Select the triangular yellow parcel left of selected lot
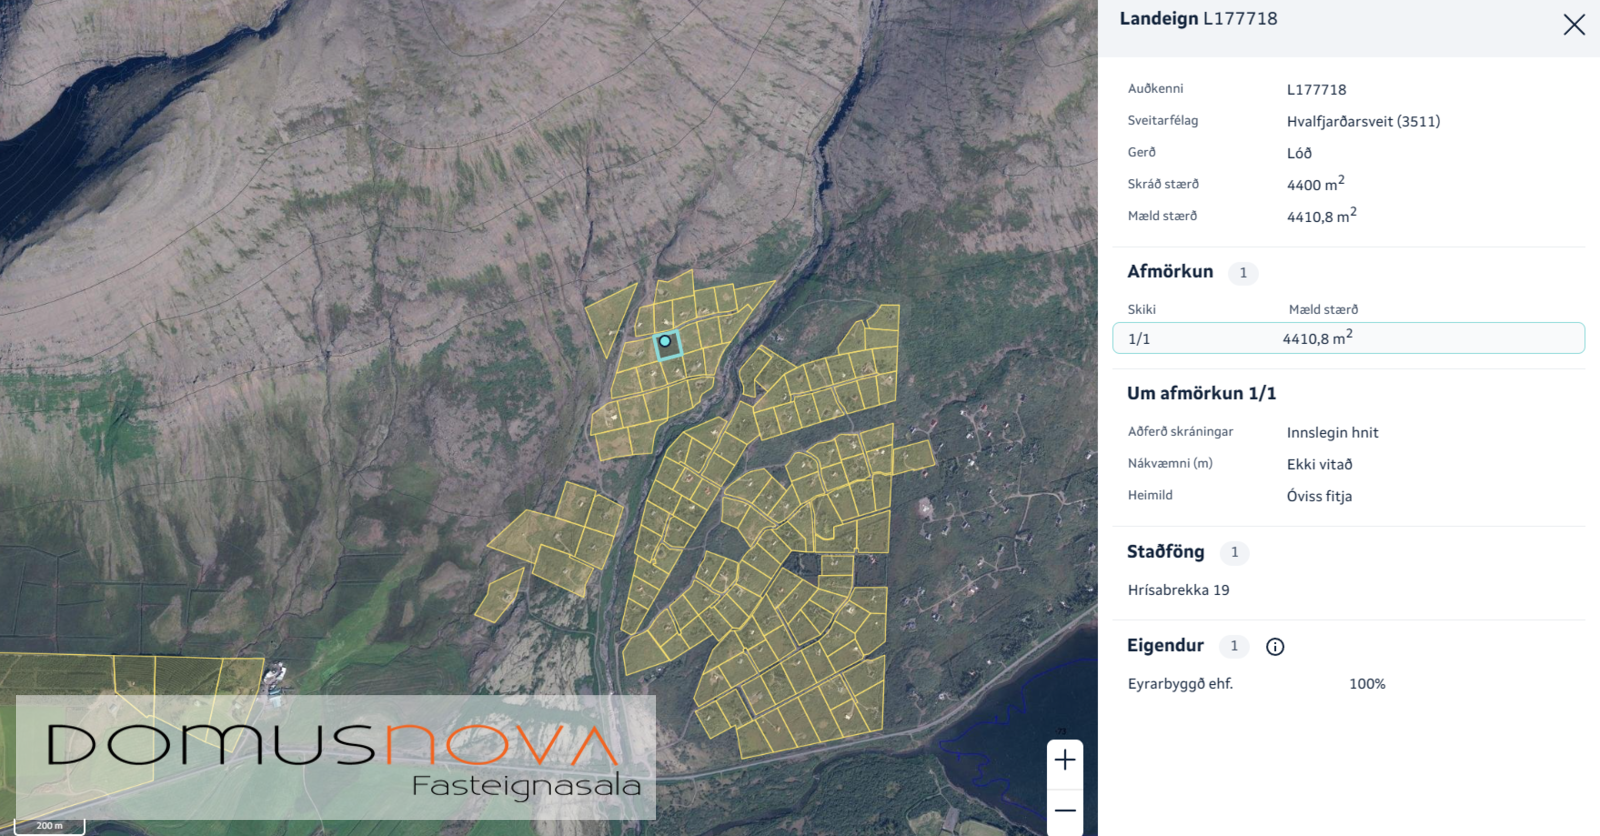The image size is (1600, 836). click(608, 314)
